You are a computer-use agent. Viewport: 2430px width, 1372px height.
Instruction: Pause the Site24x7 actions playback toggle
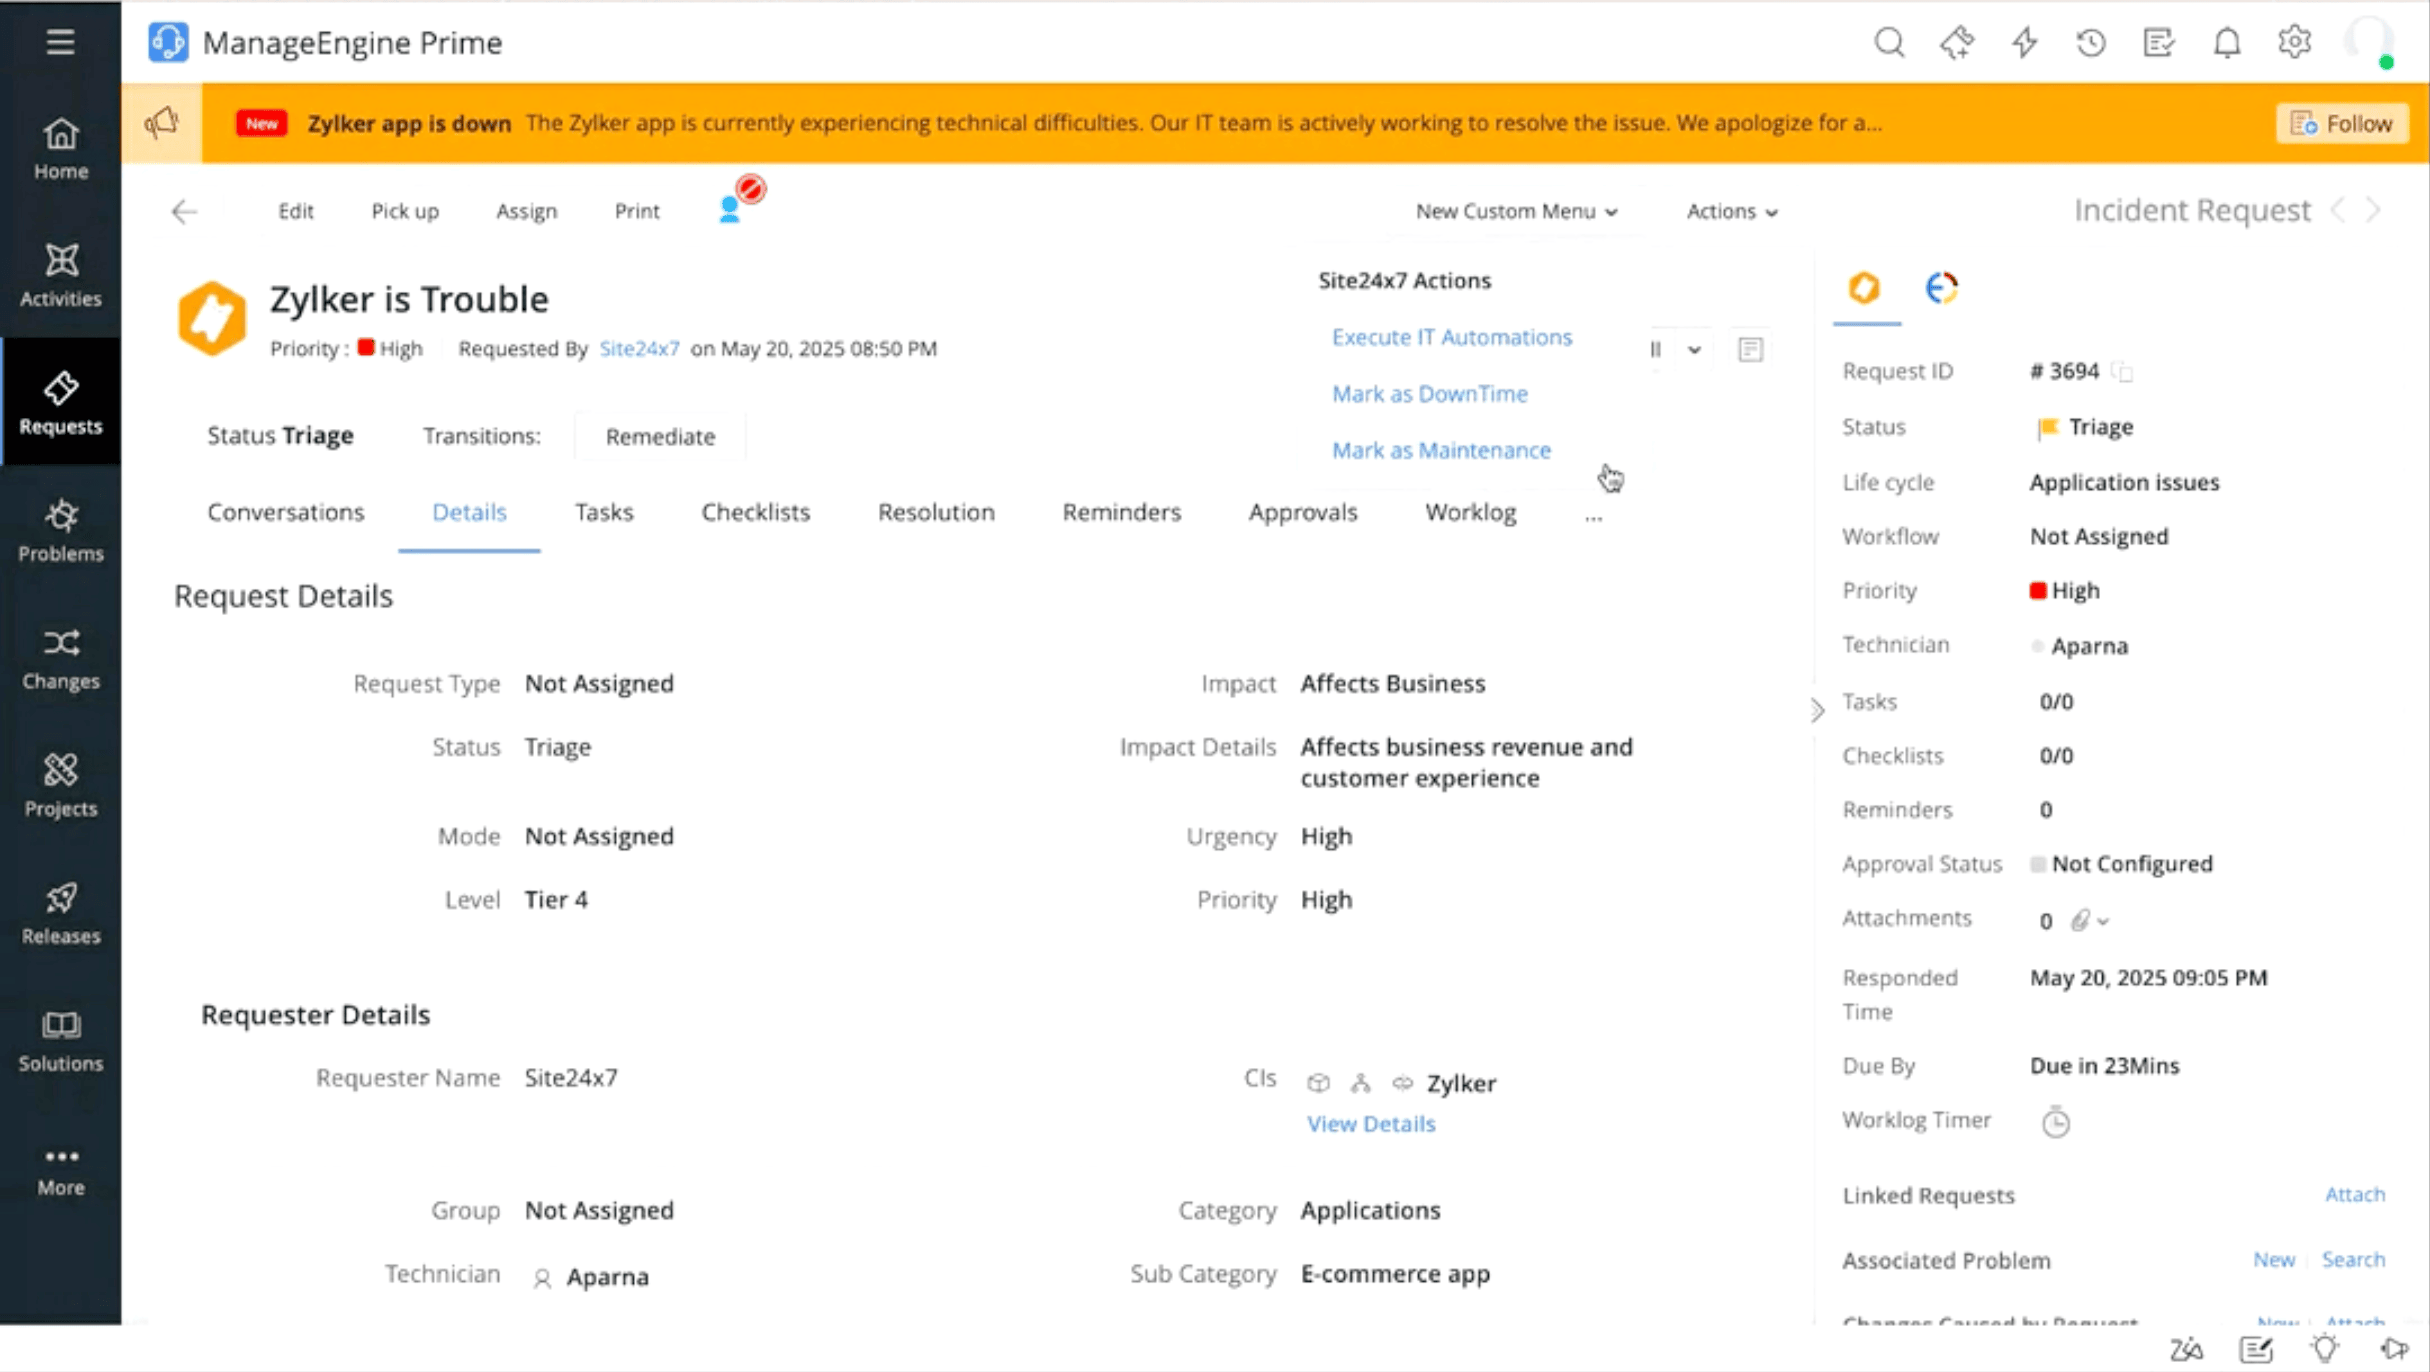[1655, 350]
